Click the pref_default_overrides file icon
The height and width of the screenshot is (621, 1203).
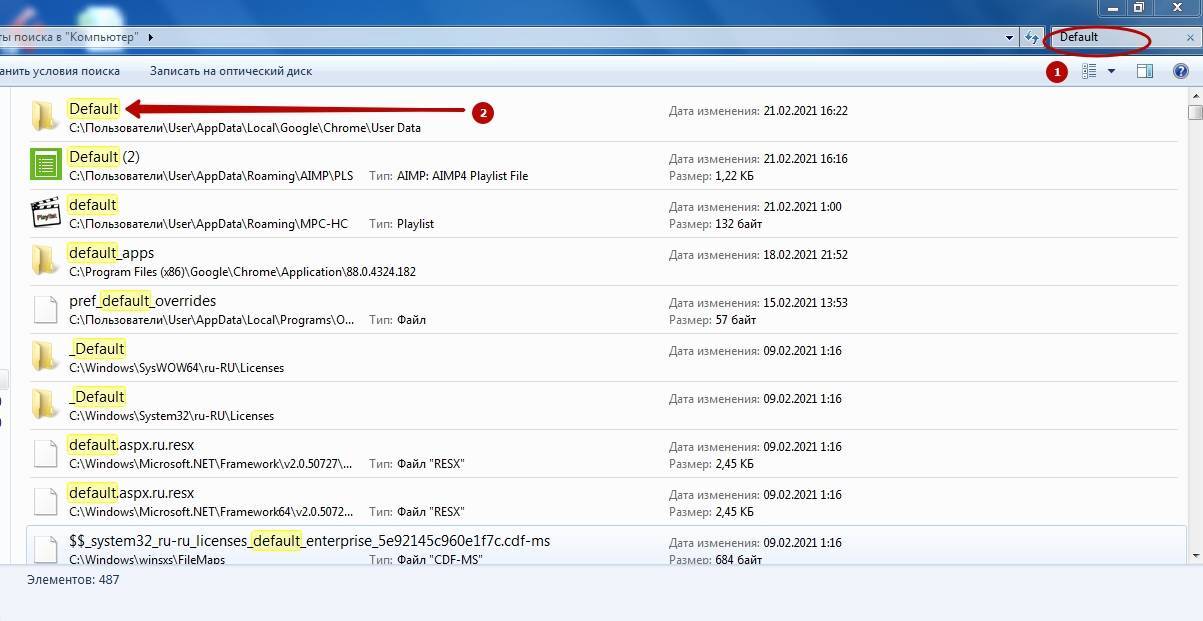(x=46, y=309)
